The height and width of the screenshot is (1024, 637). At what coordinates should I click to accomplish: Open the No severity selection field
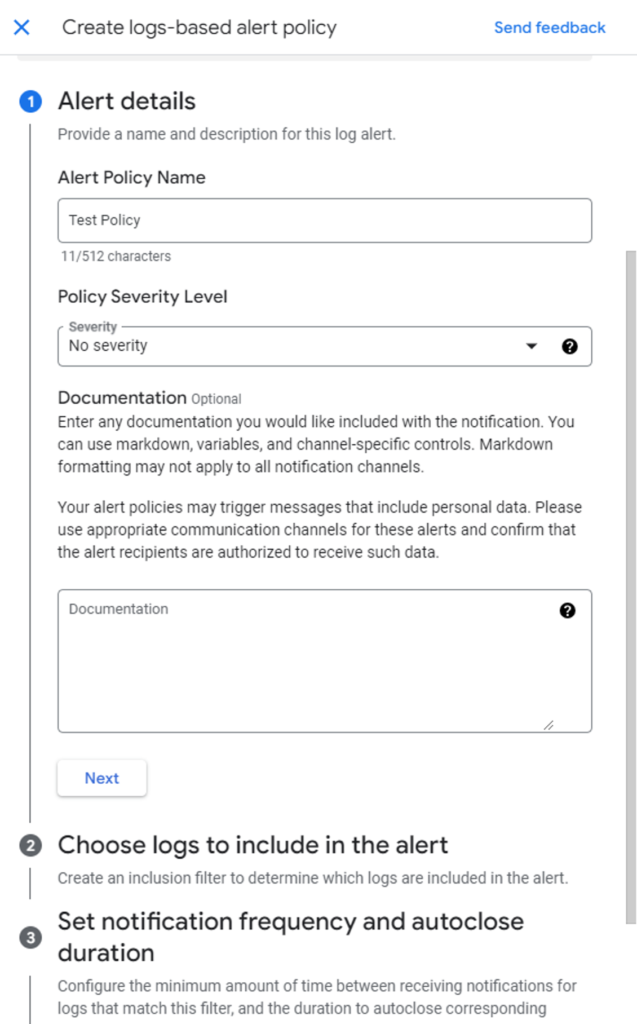click(290, 346)
